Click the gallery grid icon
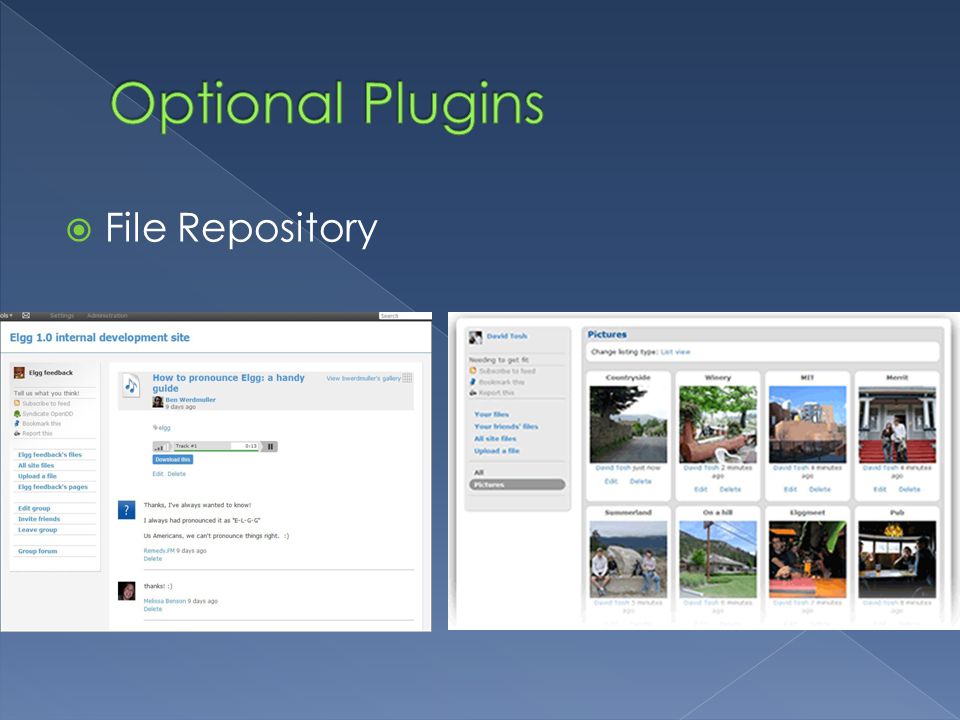 [x=407, y=378]
